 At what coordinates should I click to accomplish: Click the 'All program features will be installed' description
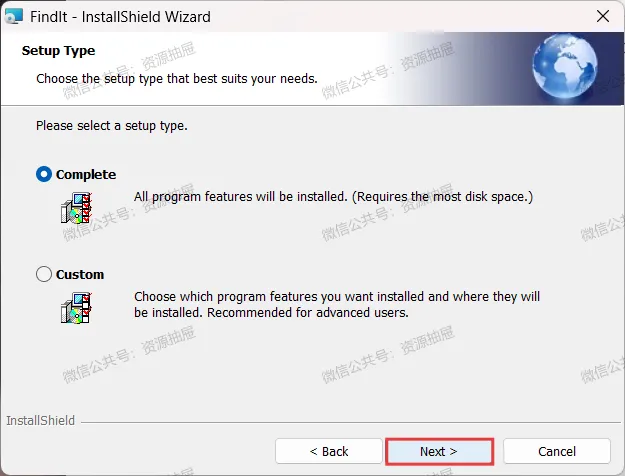pyautogui.click(x=333, y=197)
